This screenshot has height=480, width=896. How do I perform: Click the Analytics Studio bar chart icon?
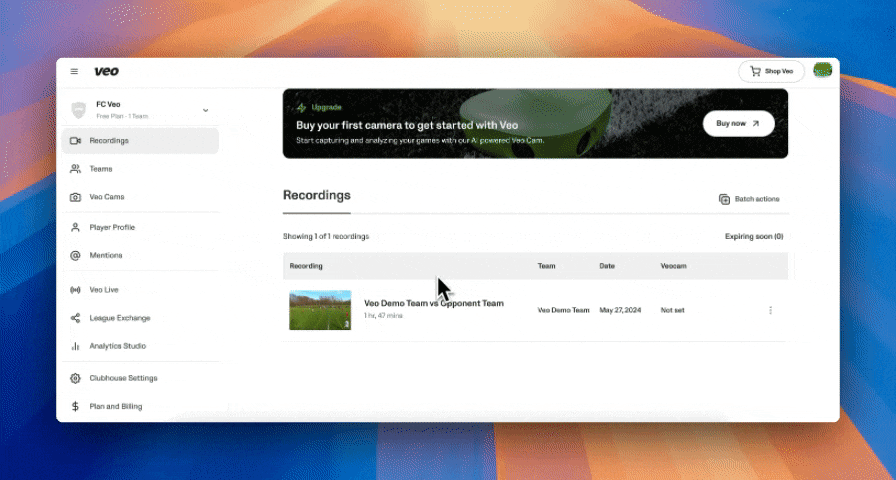pos(75,346)
